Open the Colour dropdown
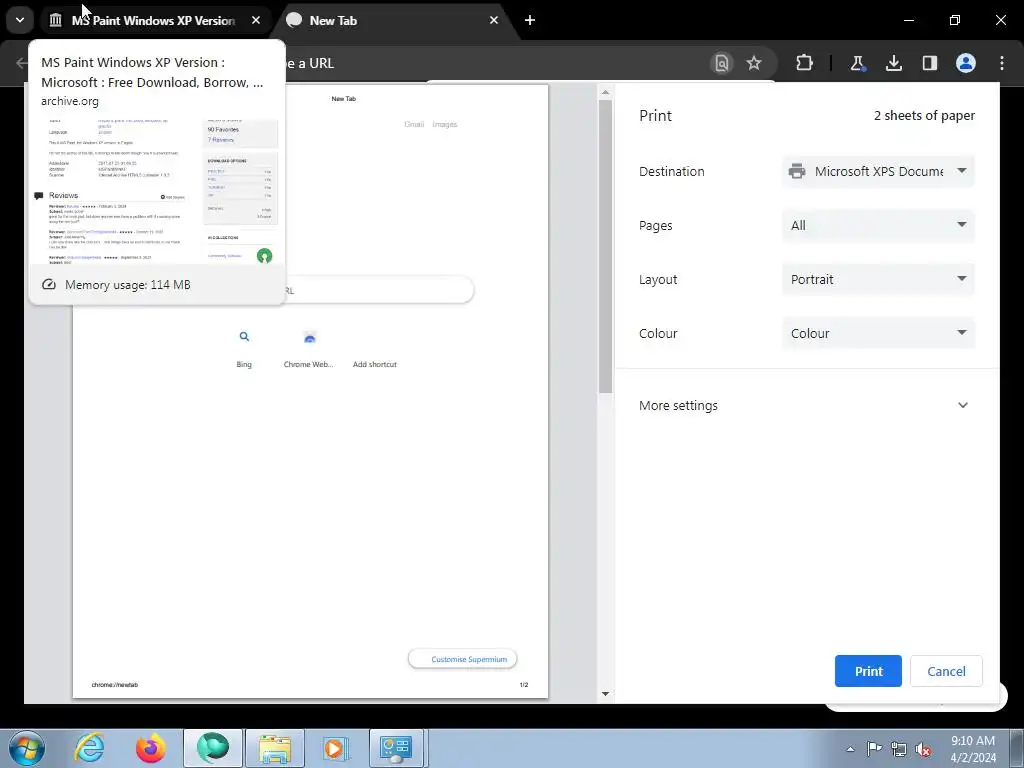 [x=878, y=333]
